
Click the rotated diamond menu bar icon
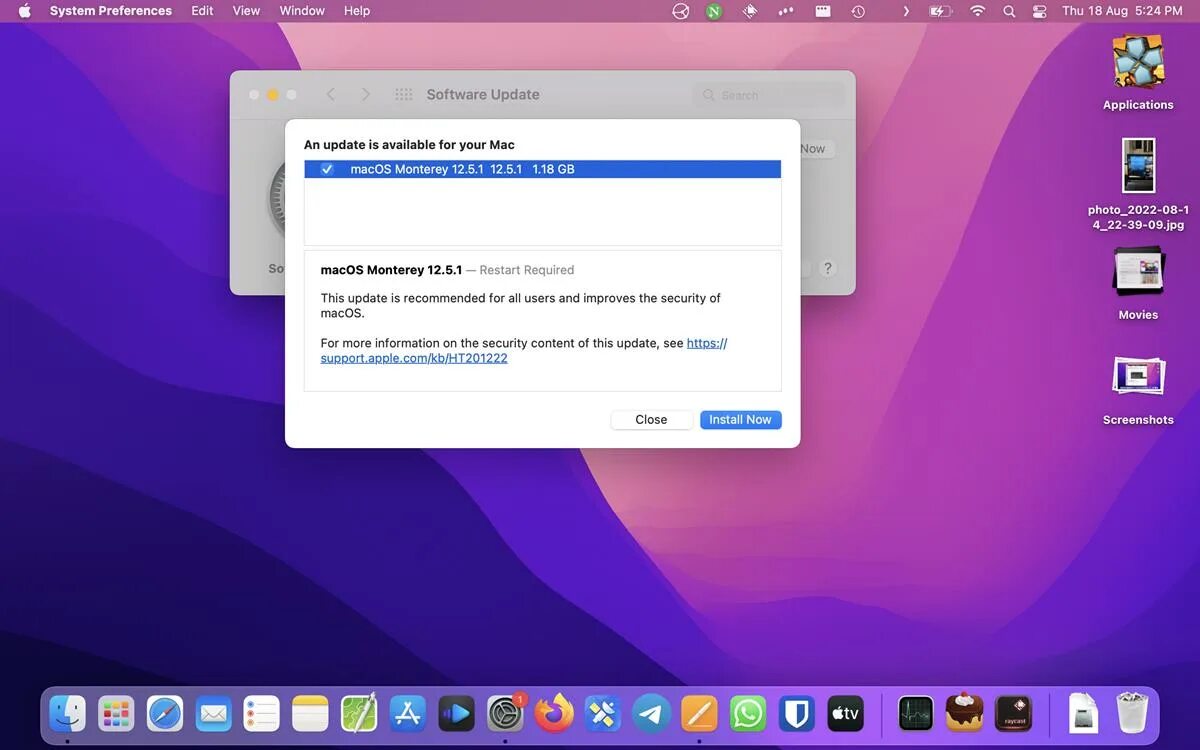coord(750,11)
